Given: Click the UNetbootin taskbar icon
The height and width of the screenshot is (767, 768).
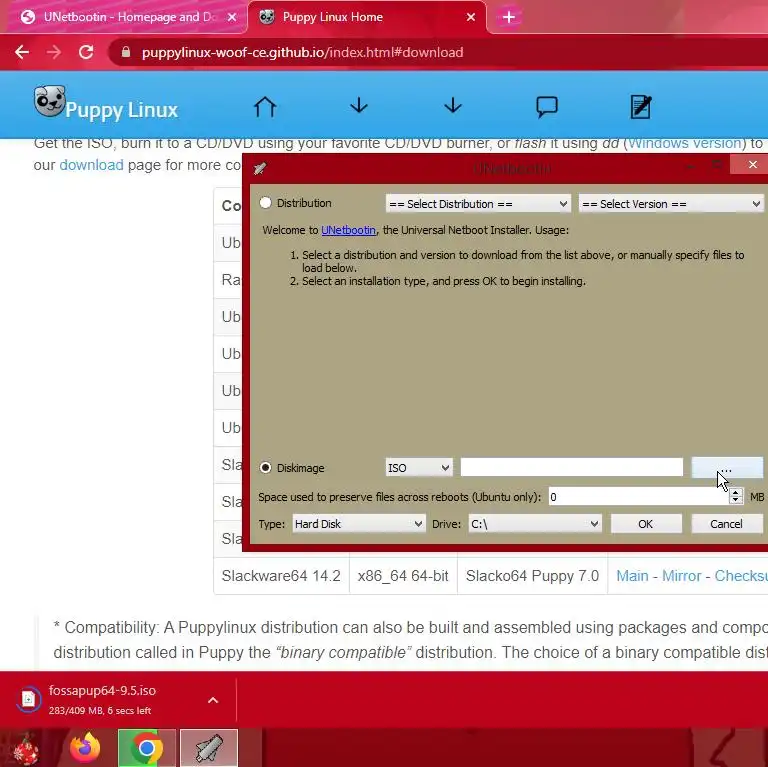Looking at the screenshot, I should click(x=209, y=748).
